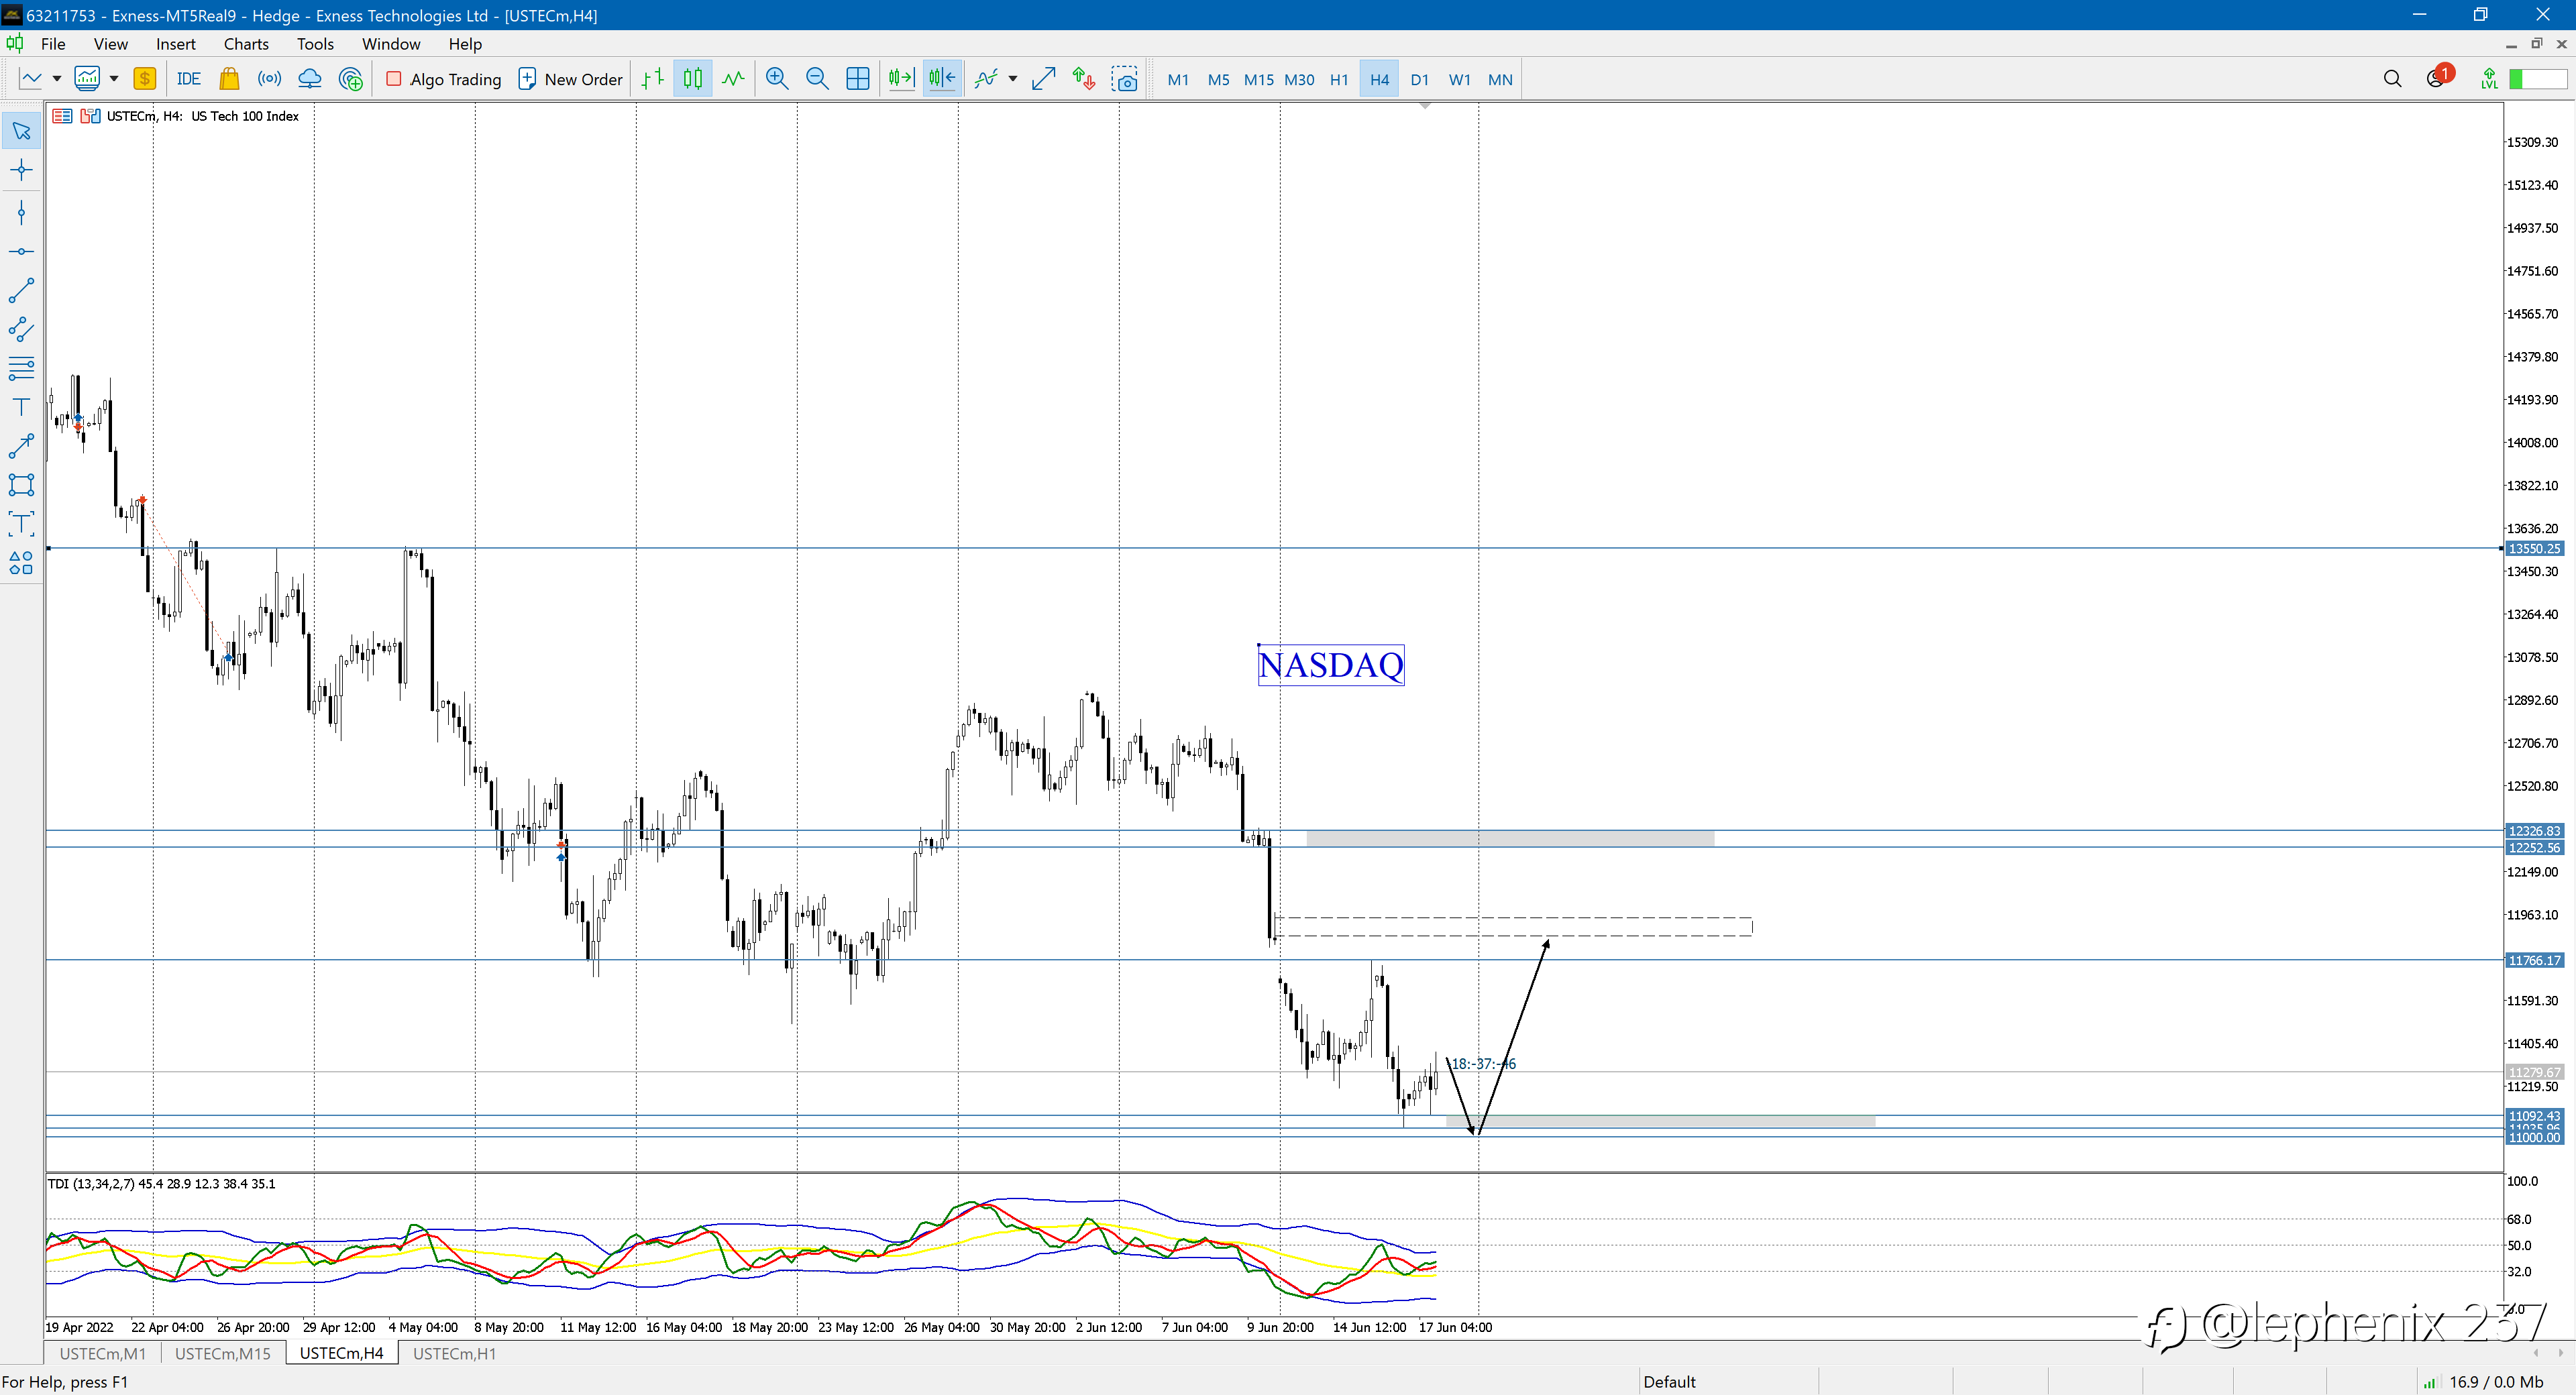Select the arrowed line tool
Screen dimensions: 2576x1395
[21, 446]
